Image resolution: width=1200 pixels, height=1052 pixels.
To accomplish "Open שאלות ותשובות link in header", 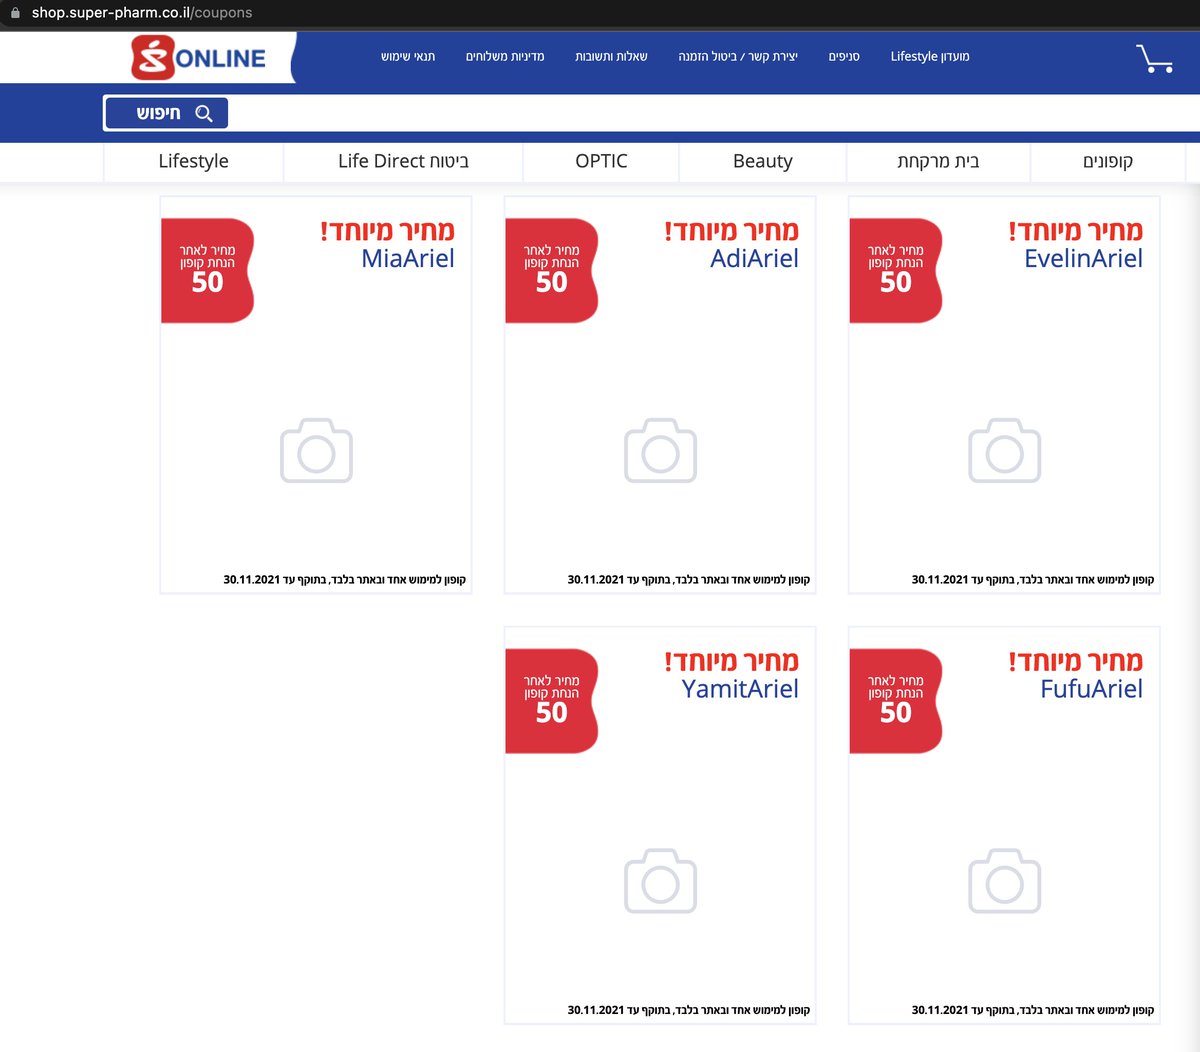I will (611, 57).
